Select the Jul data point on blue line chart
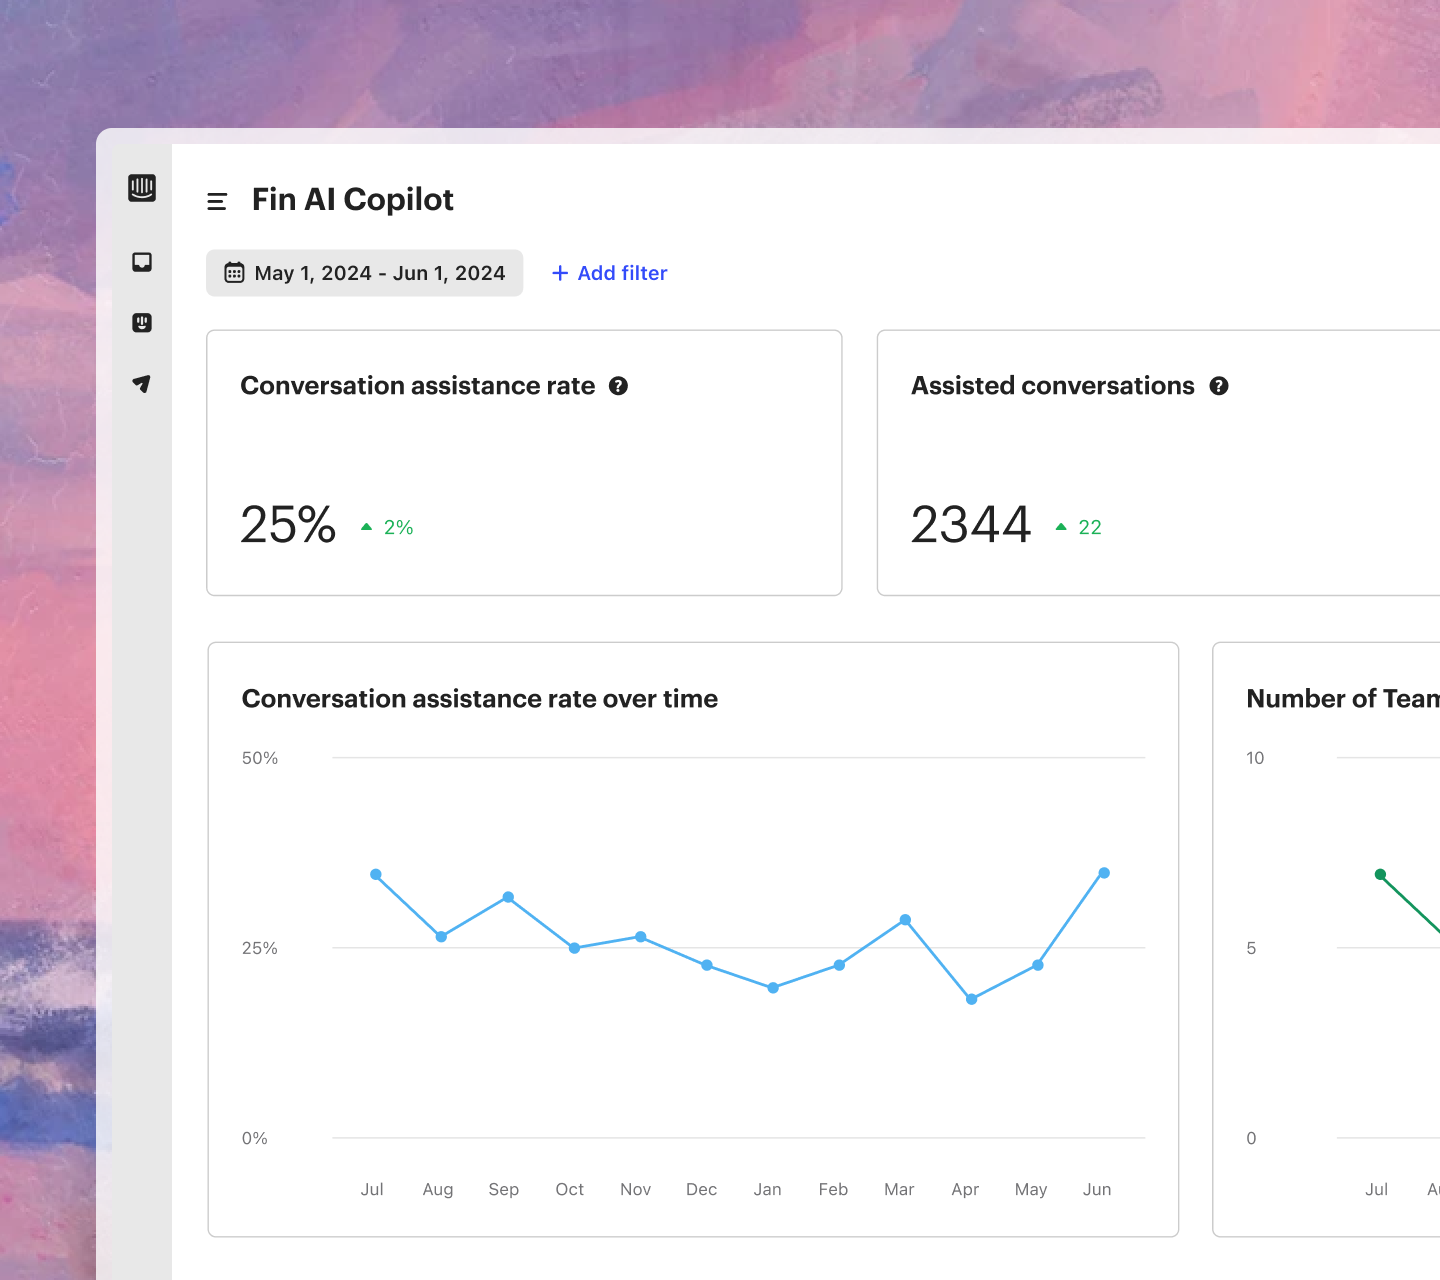The image size is (1440, 1280). tap(376, 875)
